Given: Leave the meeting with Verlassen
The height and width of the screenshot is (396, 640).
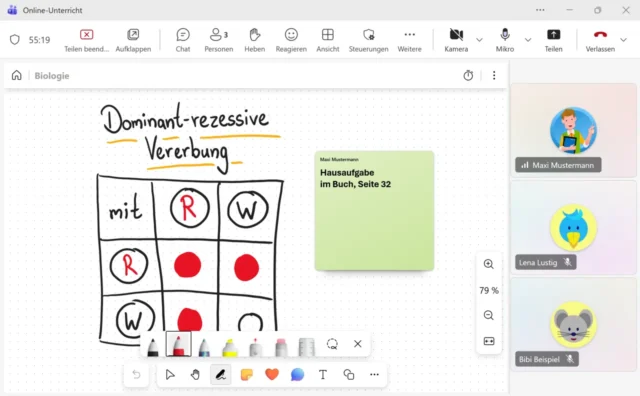Looking at the screenshot, I should tap(600, 40).
